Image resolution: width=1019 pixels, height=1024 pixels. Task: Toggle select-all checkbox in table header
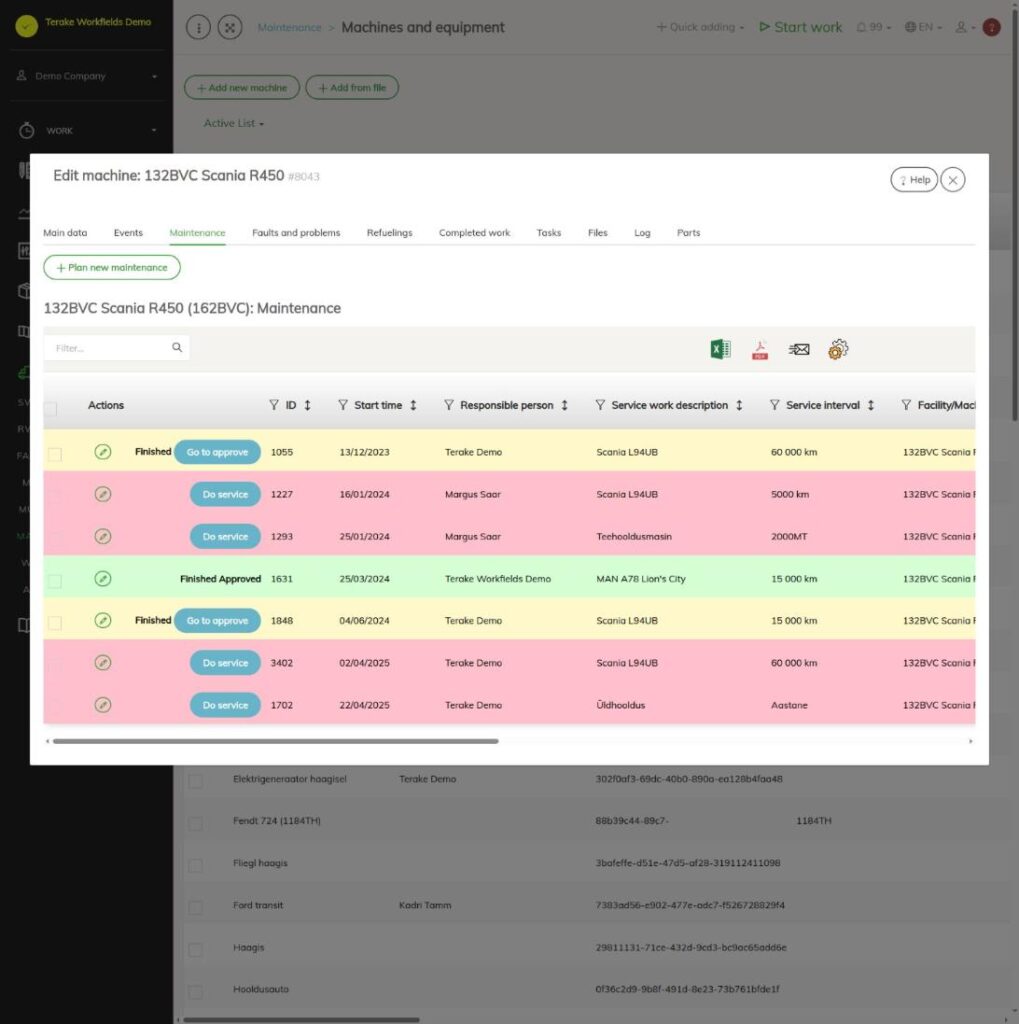tap(51, 409)
